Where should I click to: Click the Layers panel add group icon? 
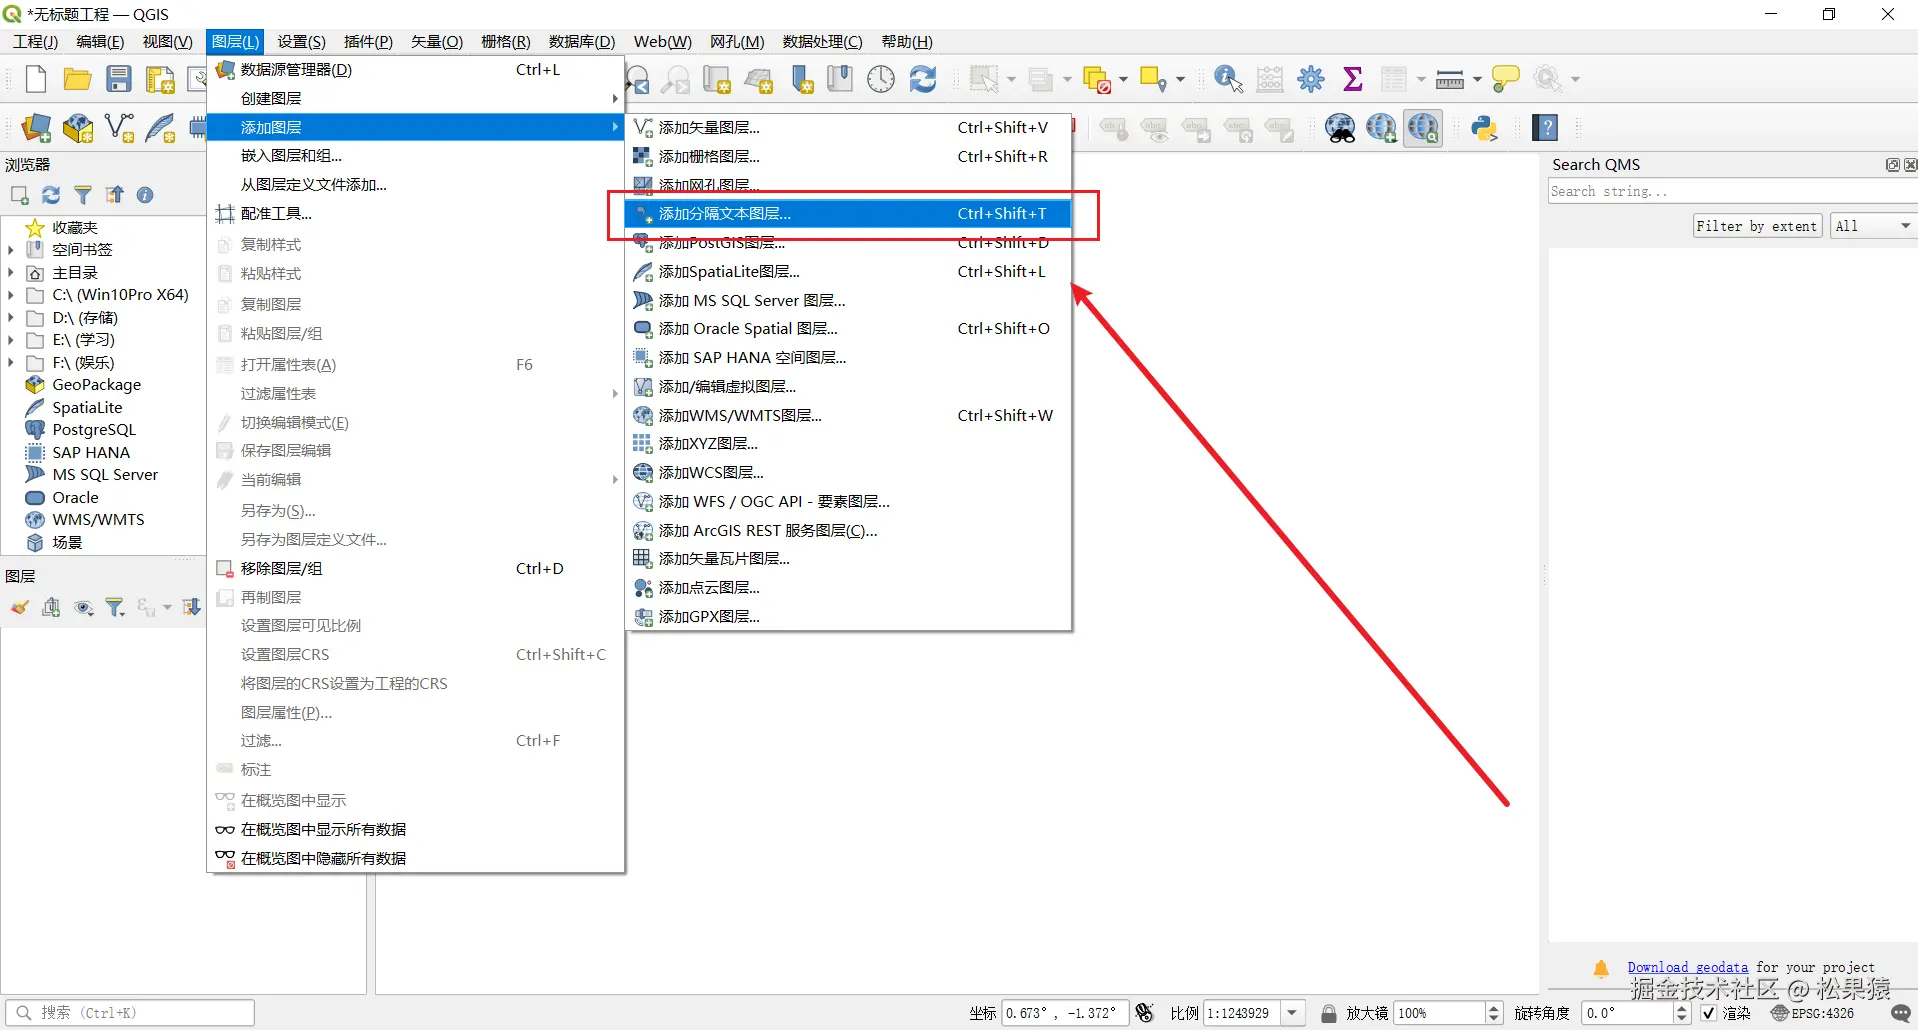[51, 607]
